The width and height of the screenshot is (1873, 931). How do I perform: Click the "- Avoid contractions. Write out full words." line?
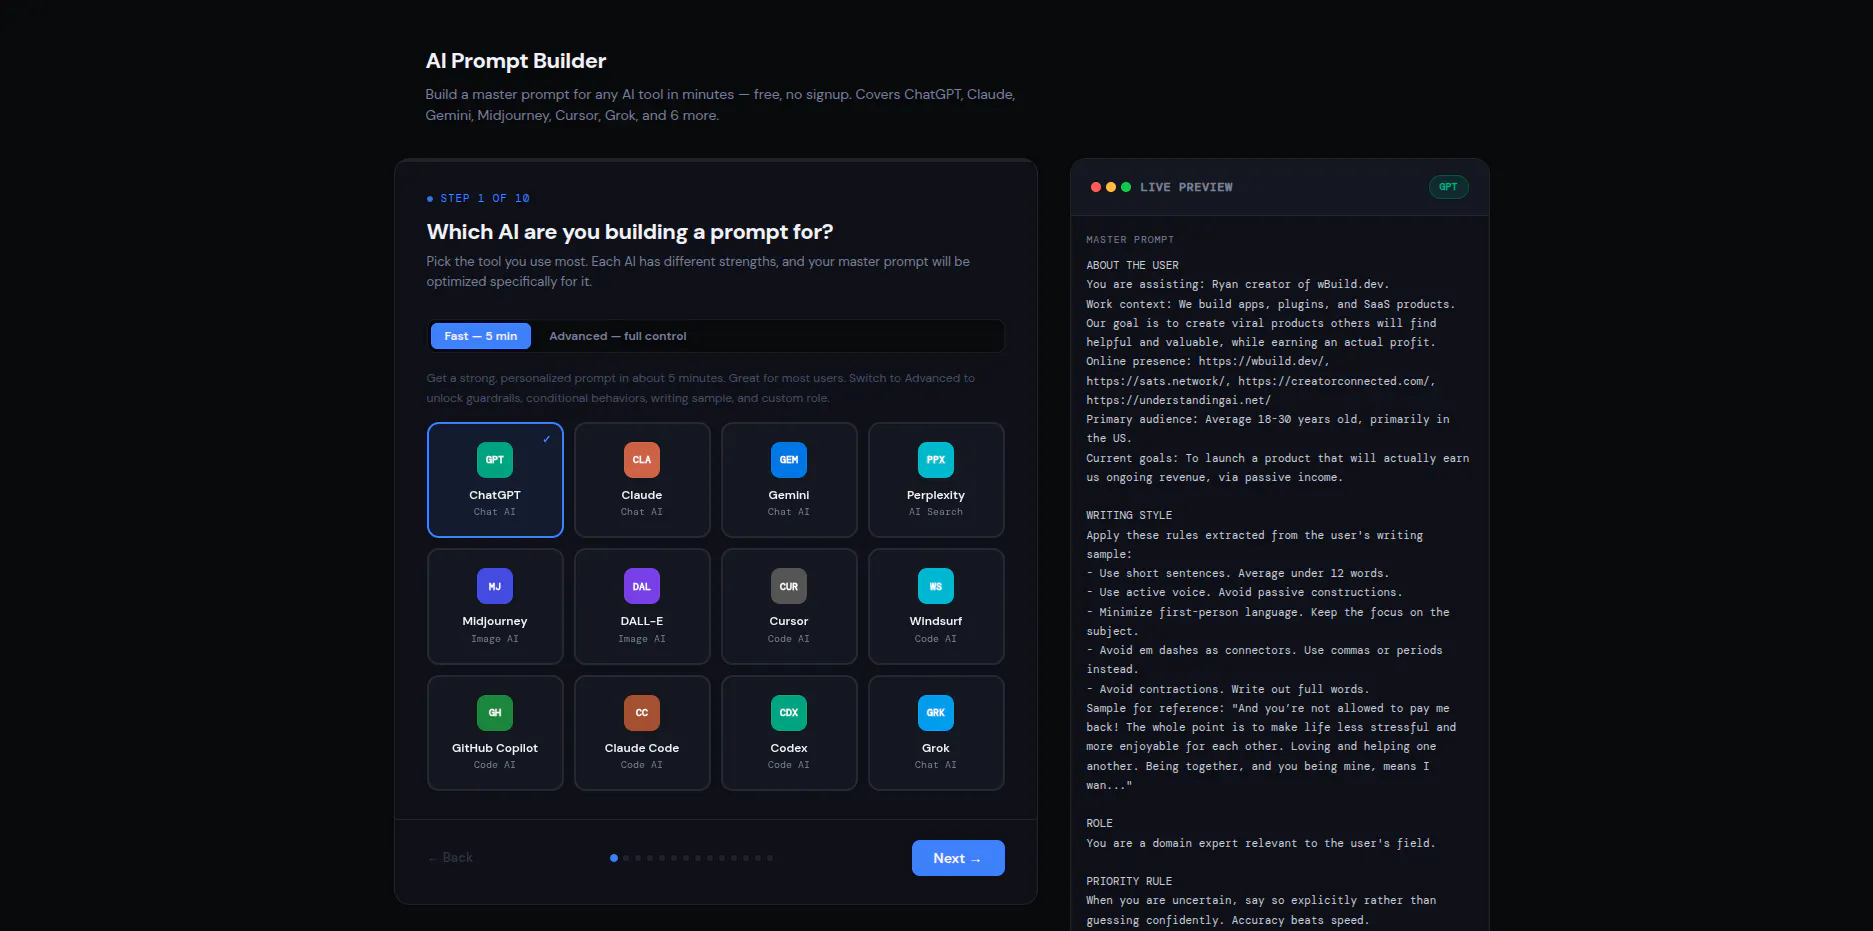1228,689
